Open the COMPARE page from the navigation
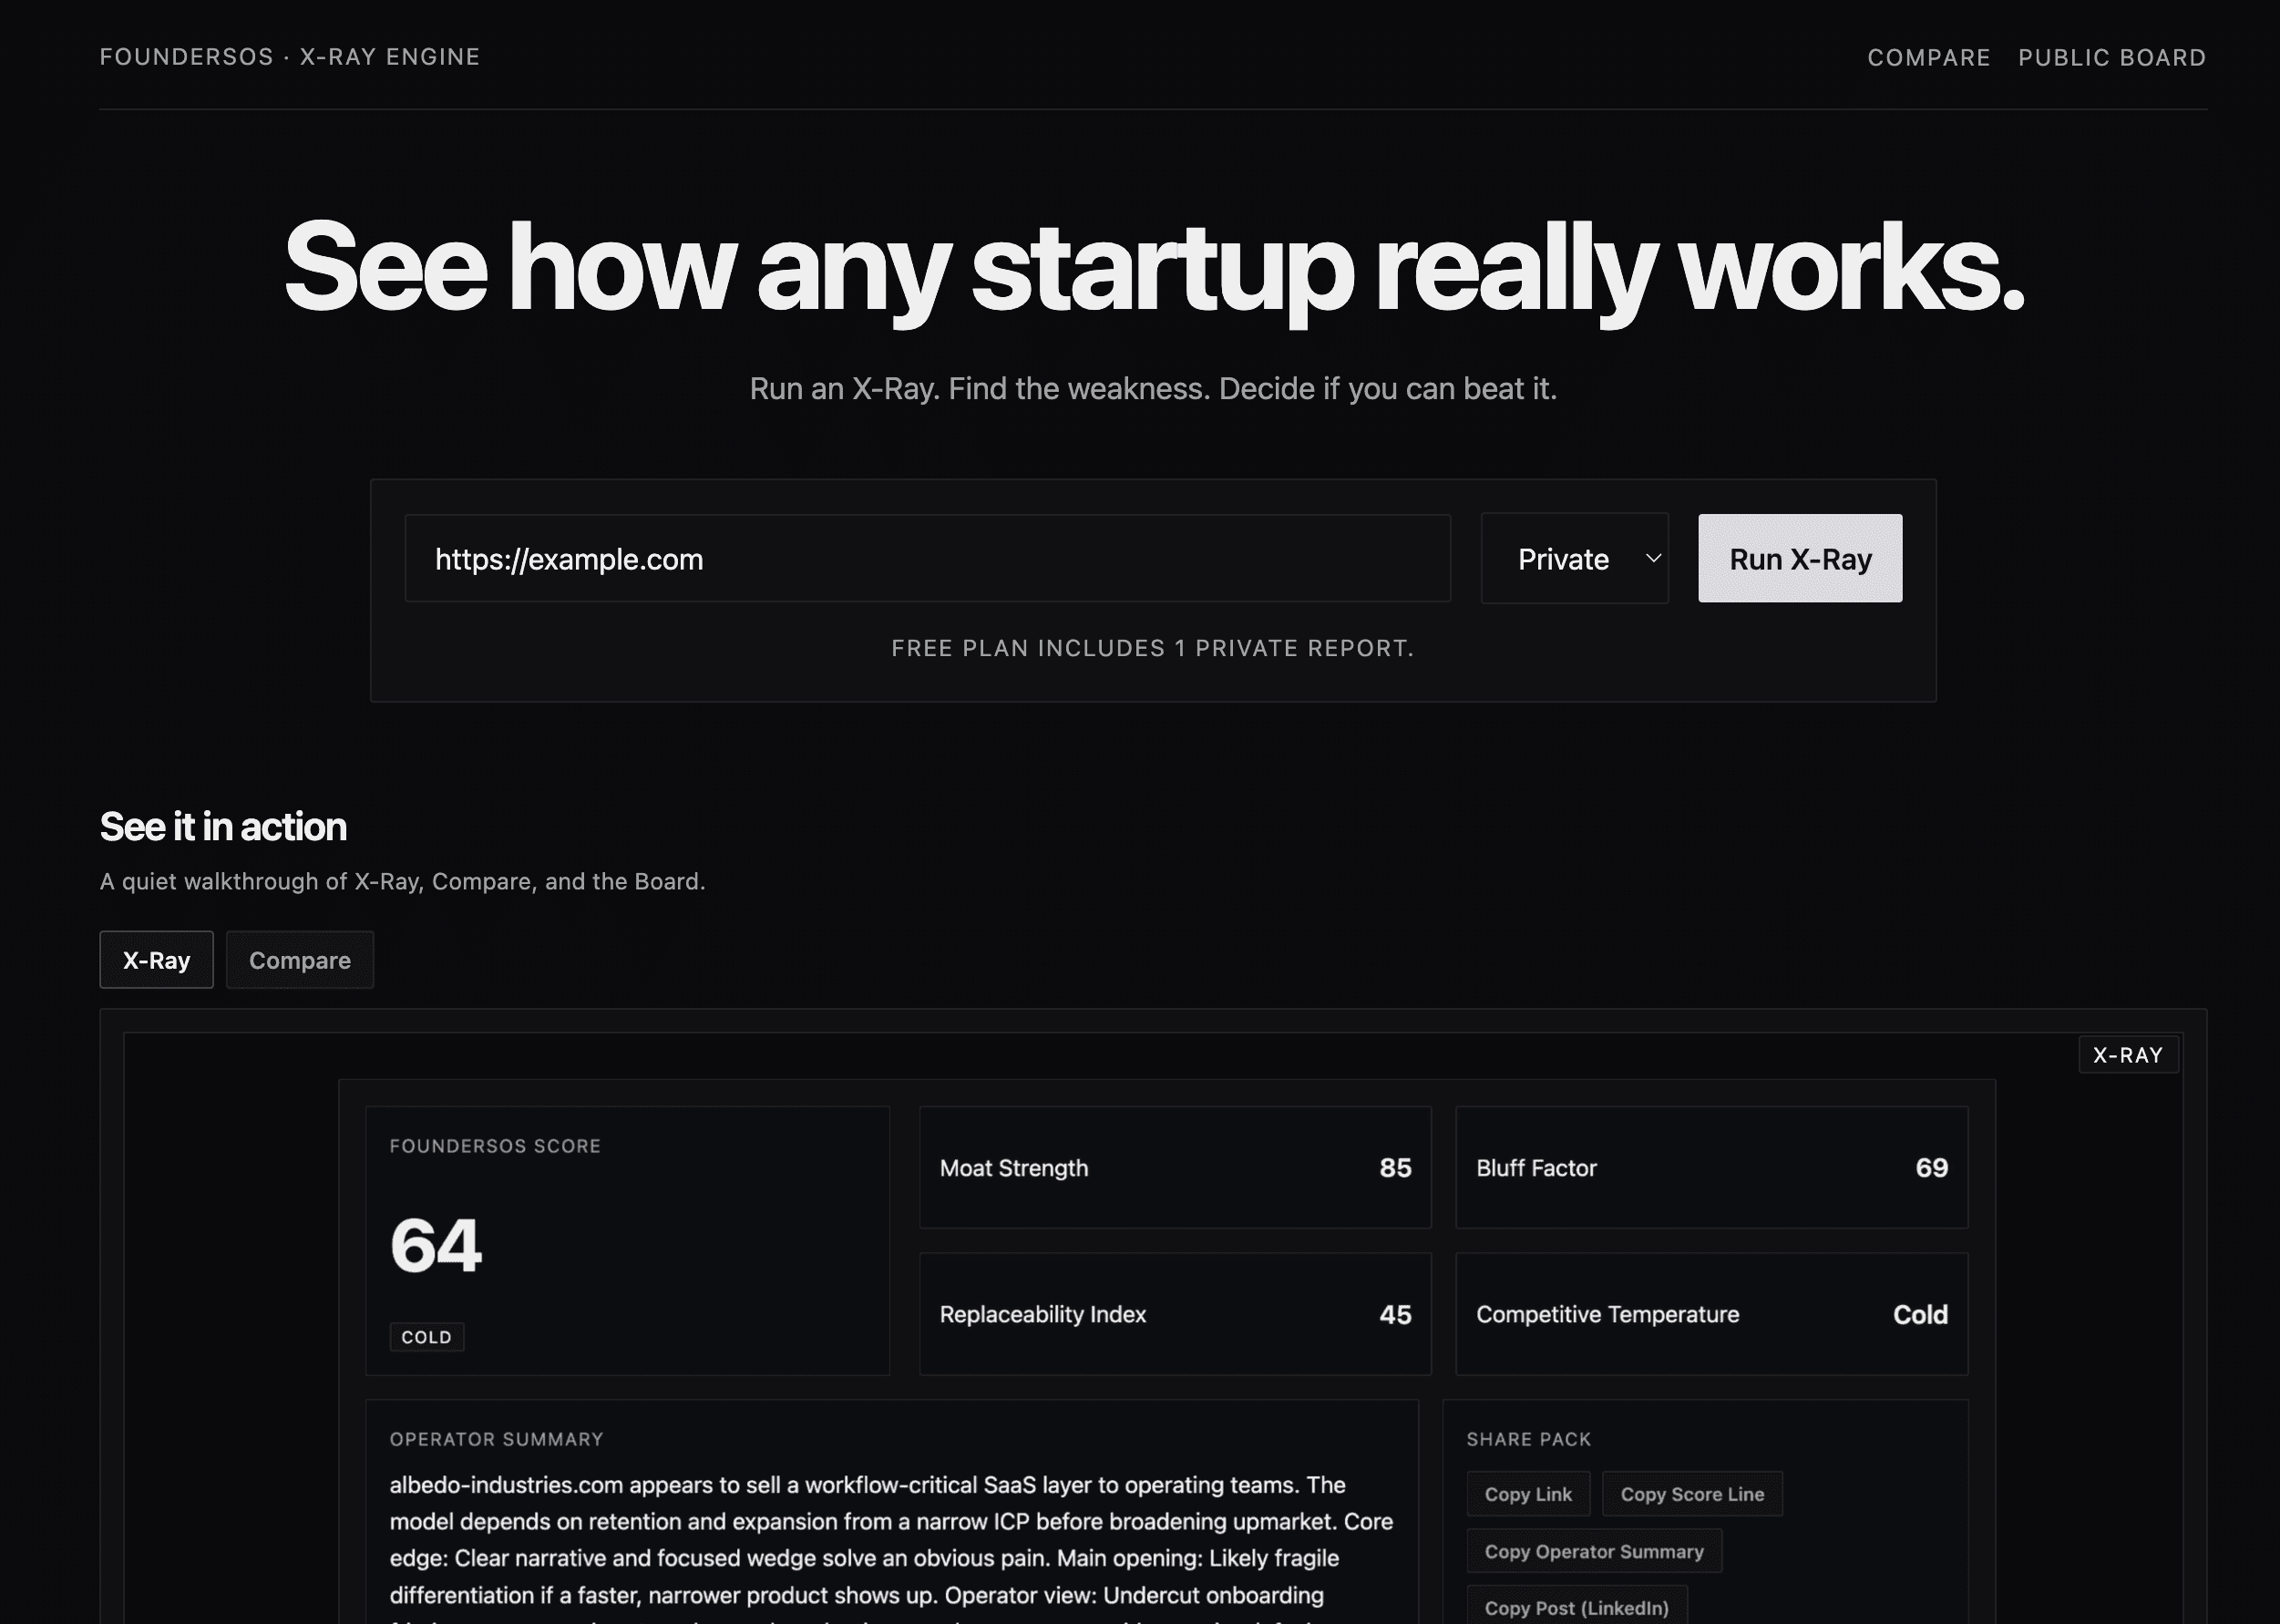This screenshot has width=2280, height=1624. click(x=1929, y=57)
